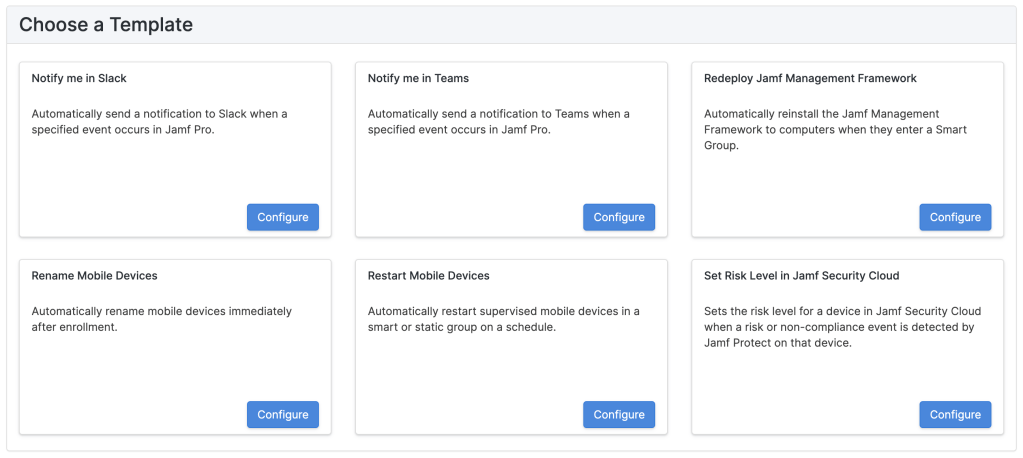The width and height of the screenshot is (1023, 458).
Task: Click the restart supervised mobile devices description
Action: tap(503, 319)
